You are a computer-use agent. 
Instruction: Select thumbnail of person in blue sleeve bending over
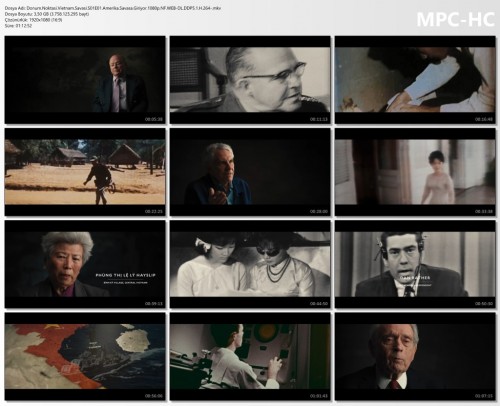tap(415, 80)
